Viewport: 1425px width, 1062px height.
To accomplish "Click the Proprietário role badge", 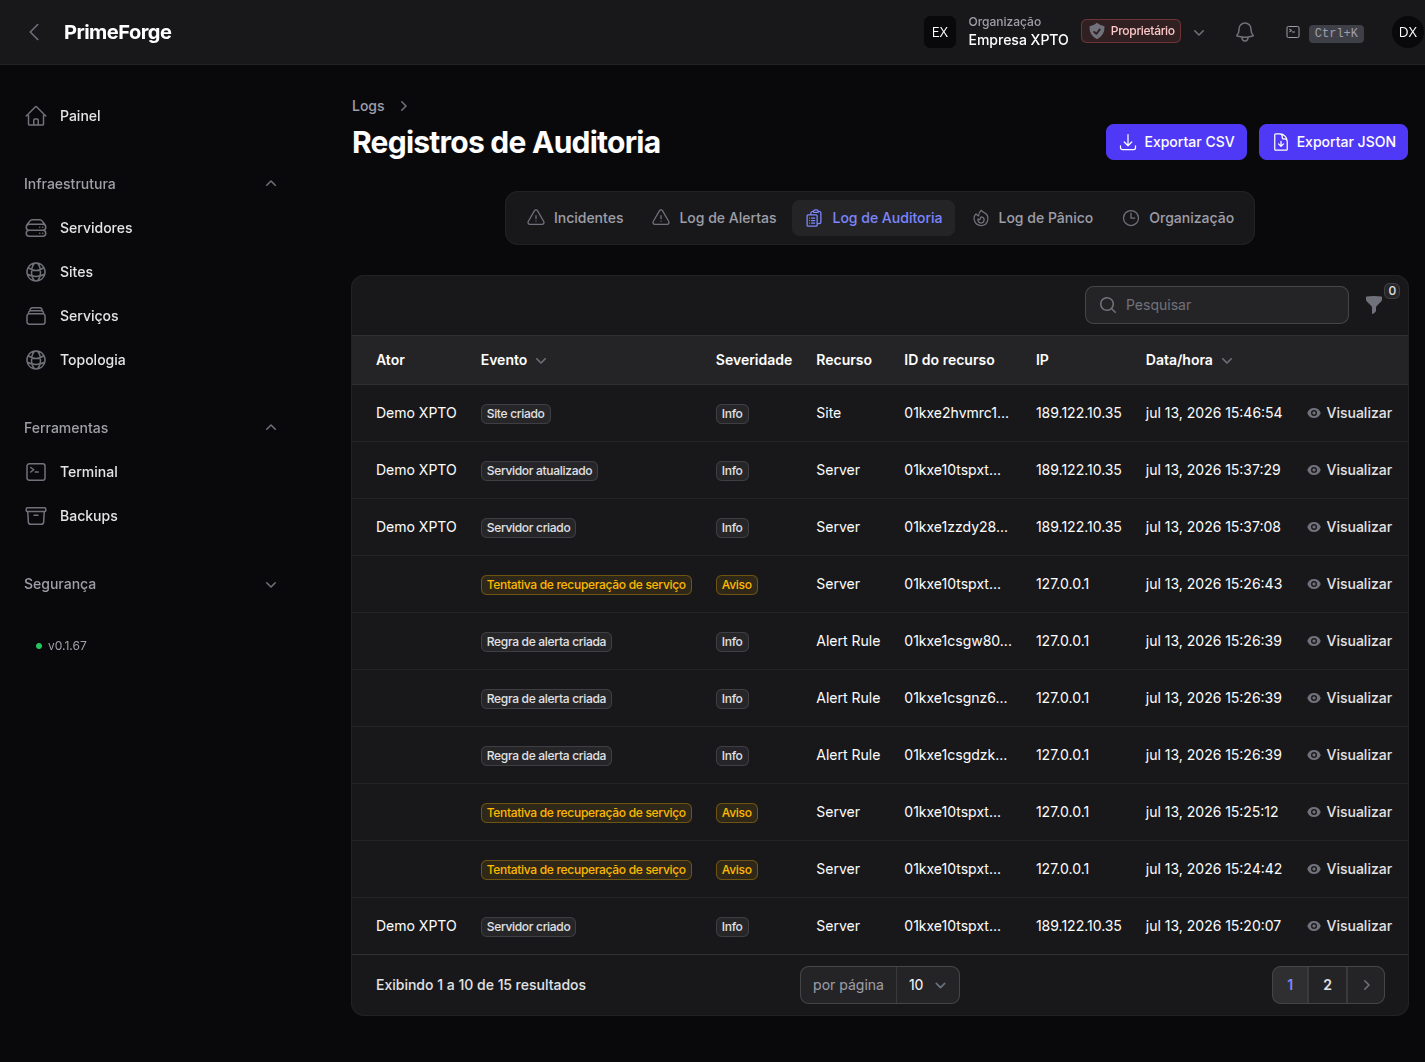I will point(1131,31).
